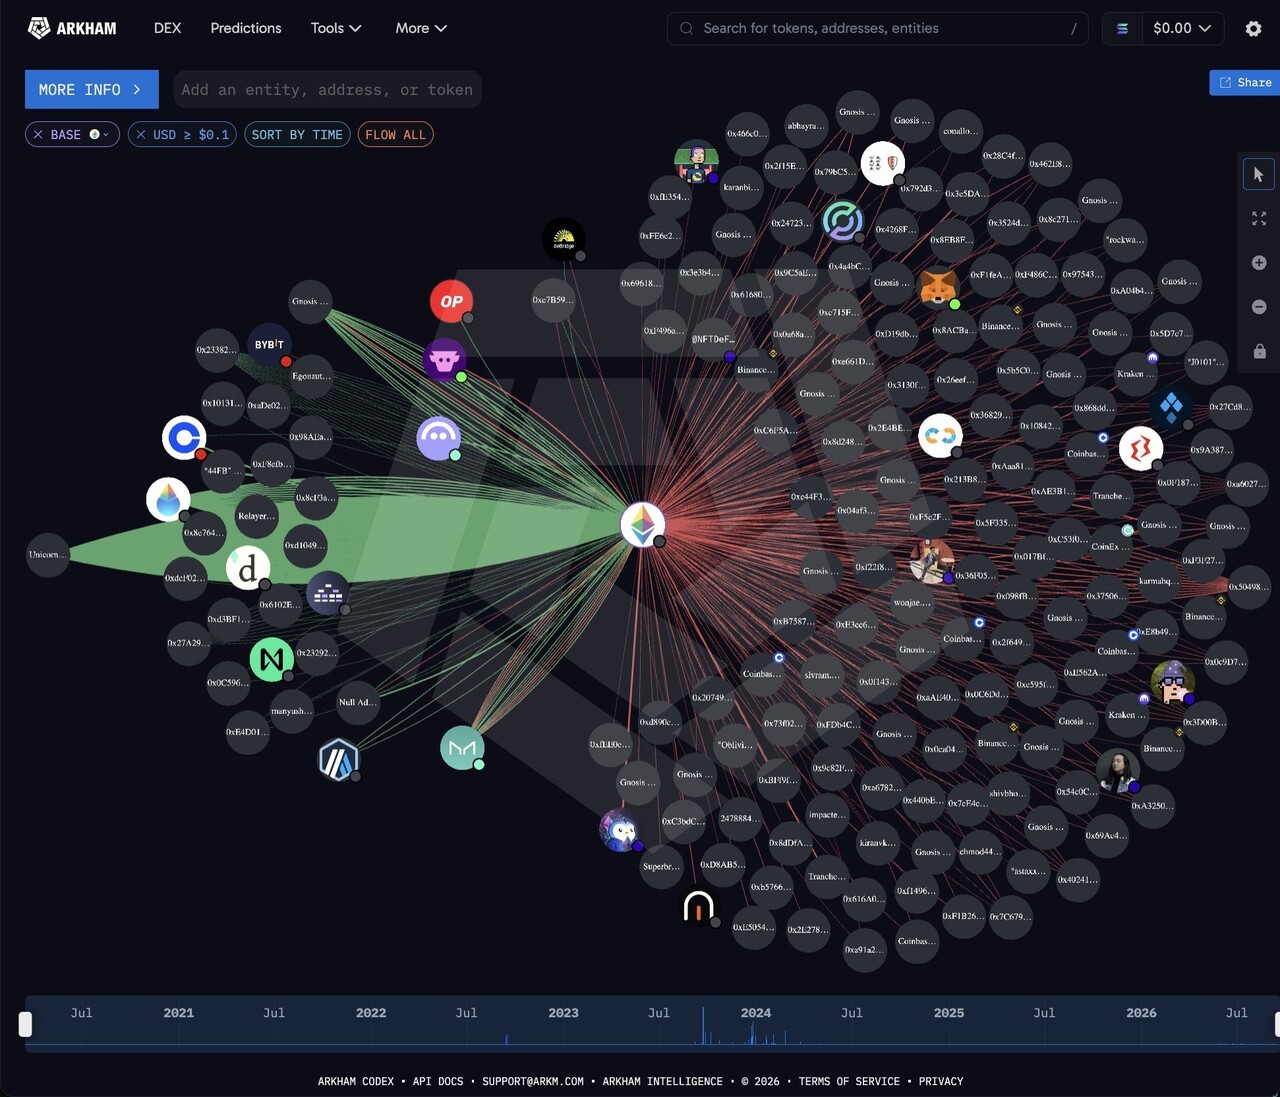
Task: Open the Tools dropdown menu
Action: (x=336, y=28)
